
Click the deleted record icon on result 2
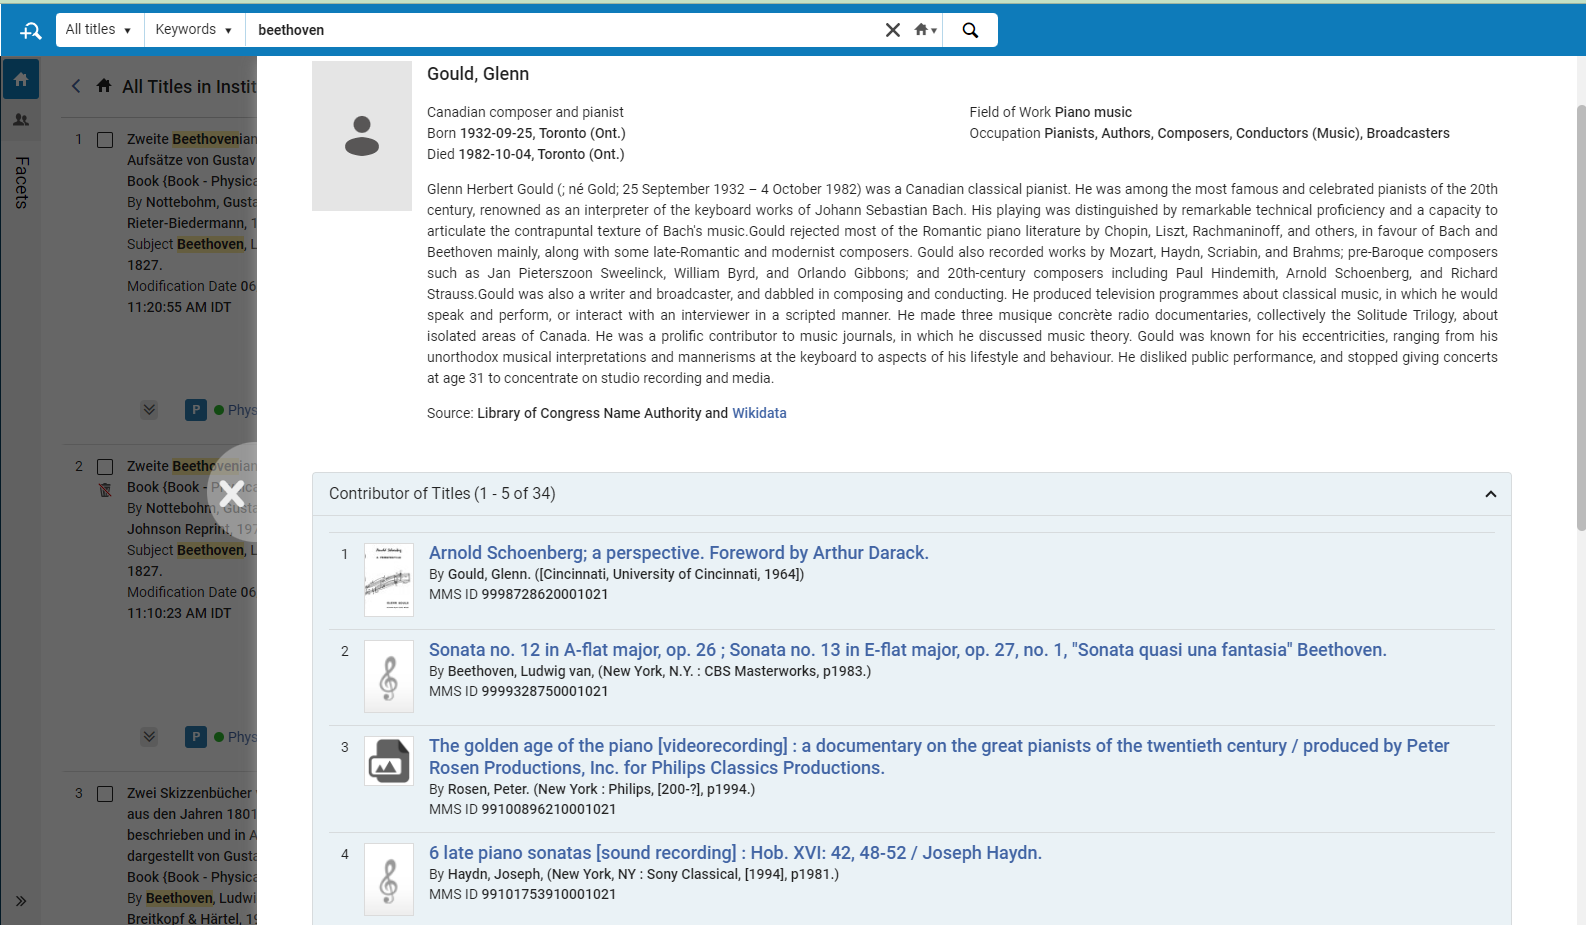click(105, 490)
